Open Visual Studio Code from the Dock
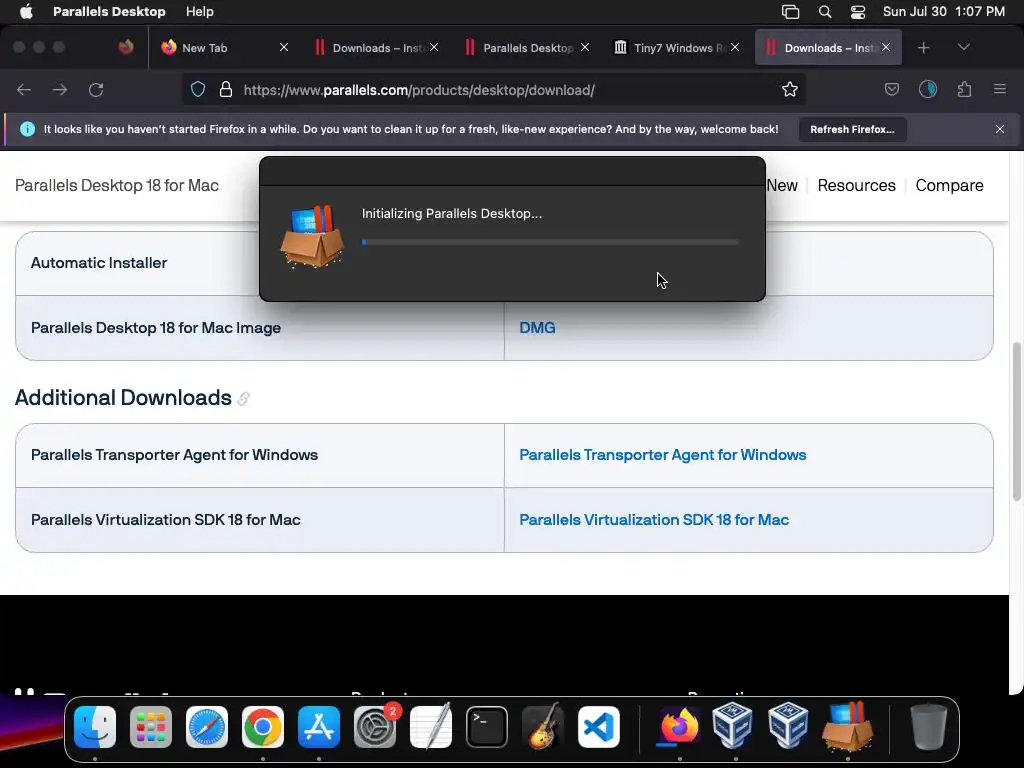Viewport: 1024px width, 768px height. pos(599,727)
